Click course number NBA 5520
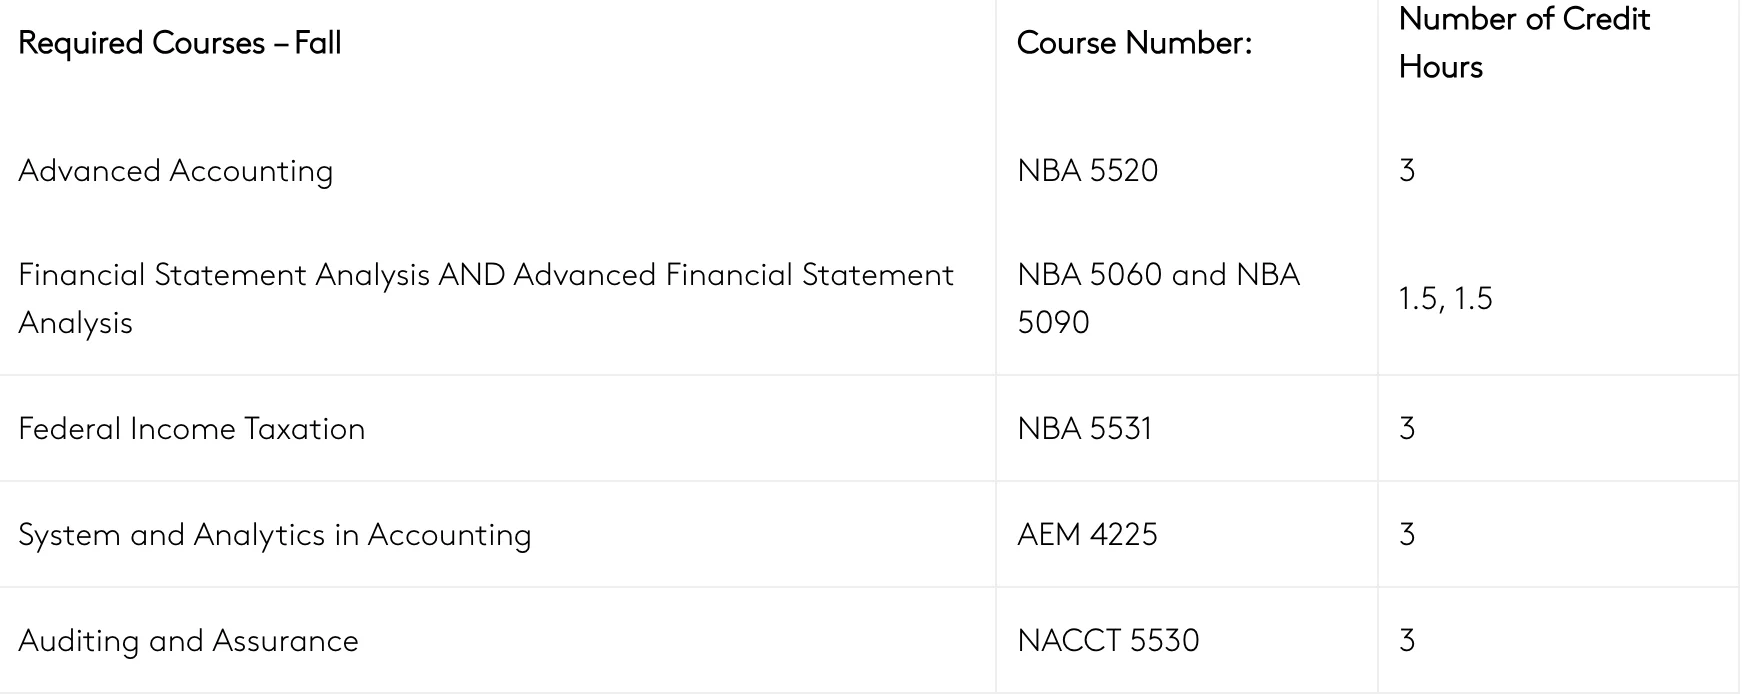Screen dimensions: 1742x694 tap(1087, 171)
